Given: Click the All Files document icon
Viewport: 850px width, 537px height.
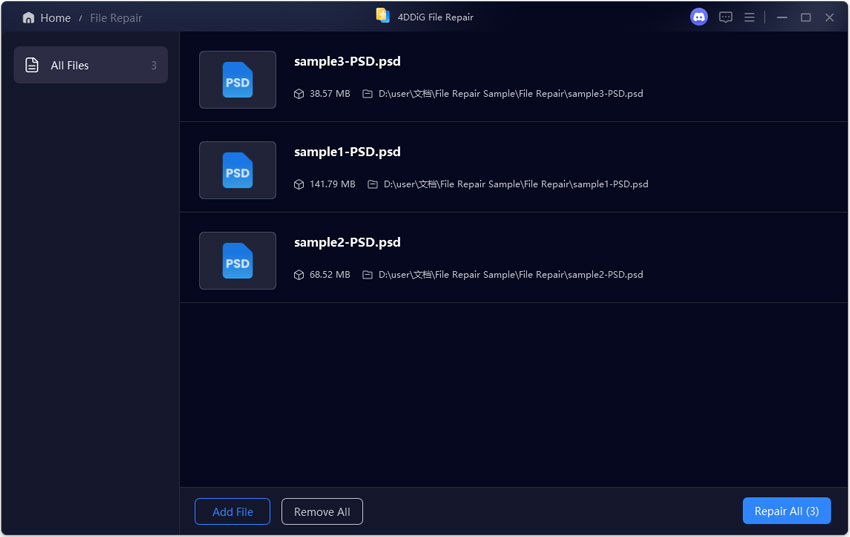Looking at the screenshot, I should tap(32, 65).
